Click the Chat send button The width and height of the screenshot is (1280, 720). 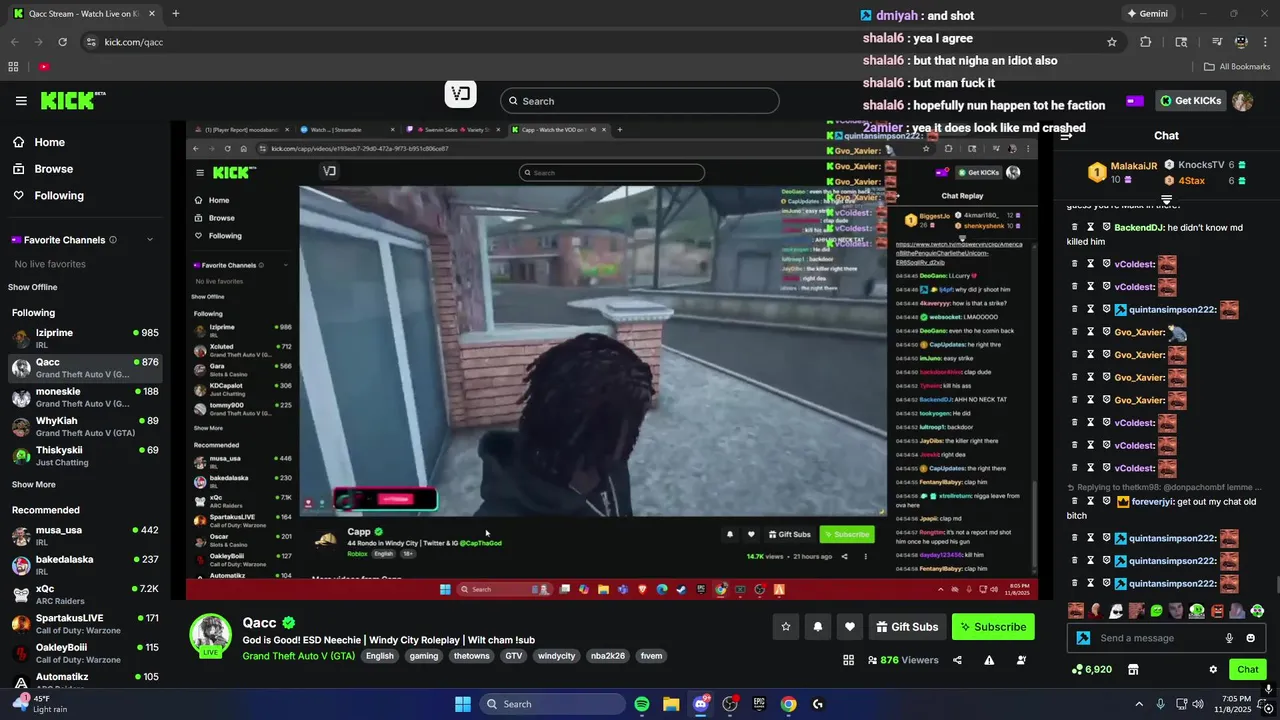click(1248, 669)
